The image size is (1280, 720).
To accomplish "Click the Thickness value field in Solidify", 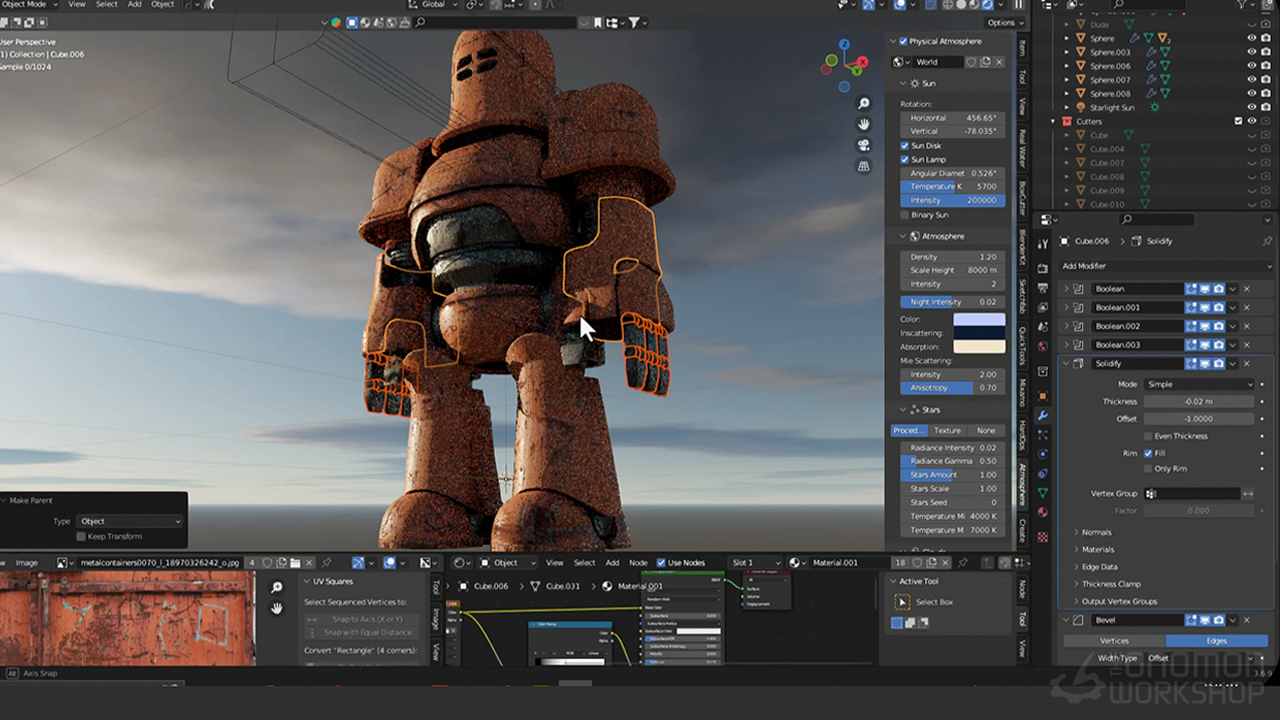I will tap(1198, 401).
